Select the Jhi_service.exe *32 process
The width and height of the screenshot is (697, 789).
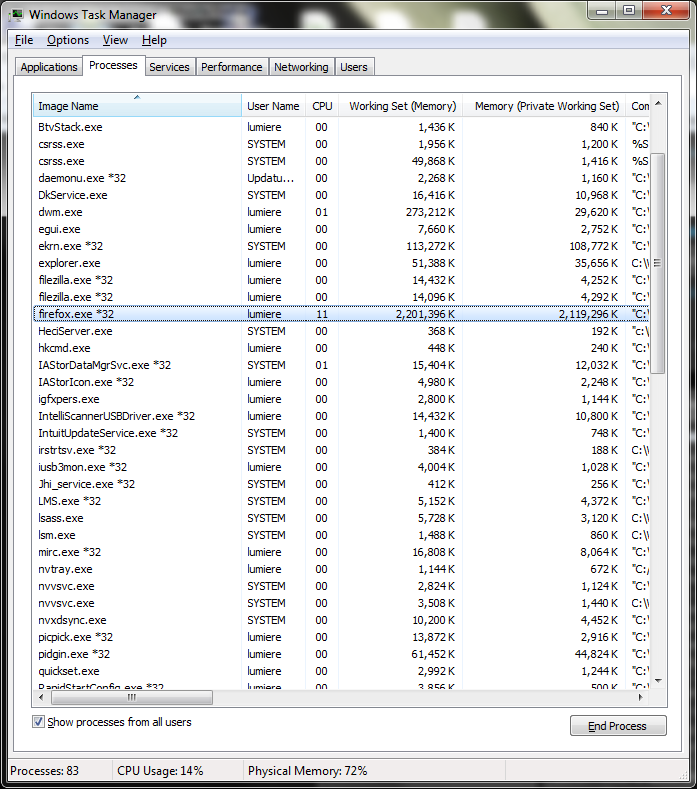click(x=341, y=484)
